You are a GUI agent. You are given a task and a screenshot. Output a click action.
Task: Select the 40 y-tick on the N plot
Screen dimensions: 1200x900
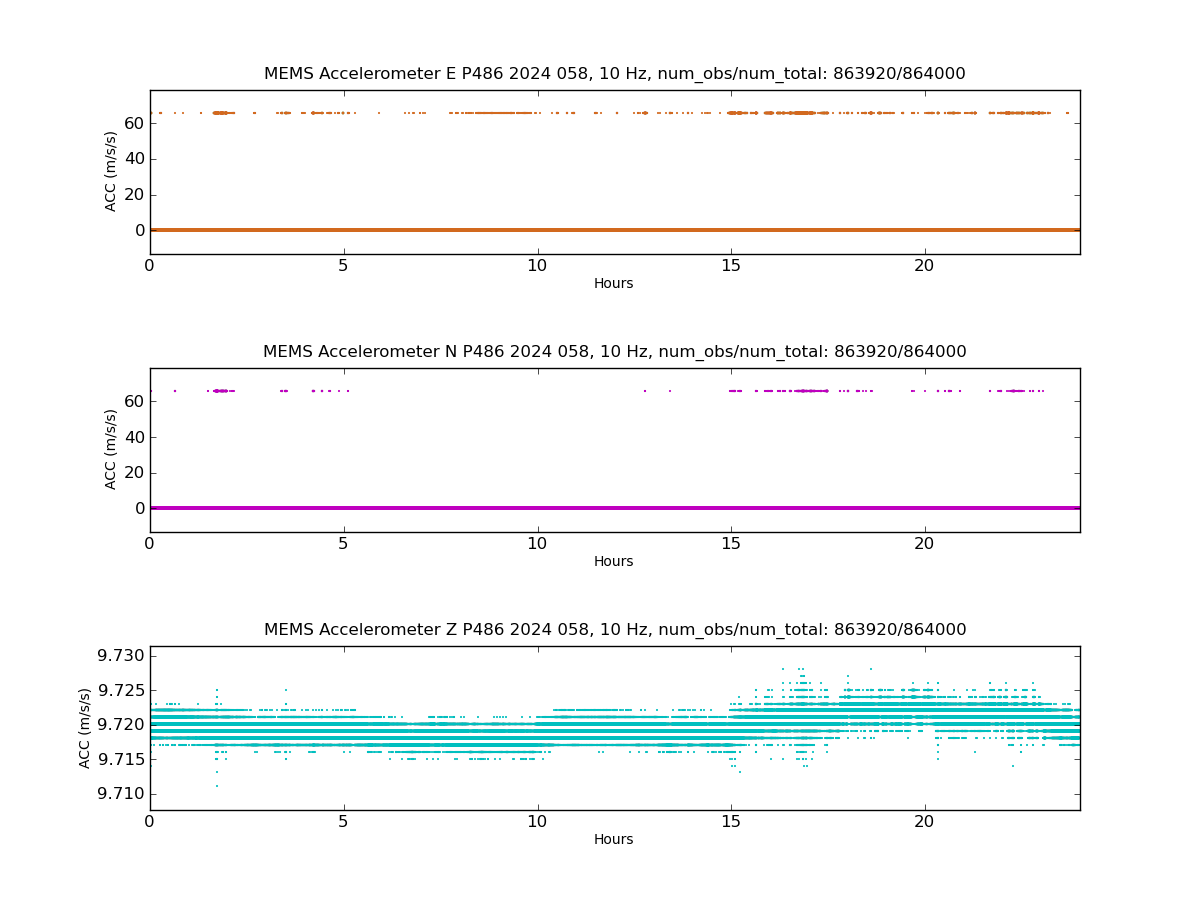(x=133, y=437)
